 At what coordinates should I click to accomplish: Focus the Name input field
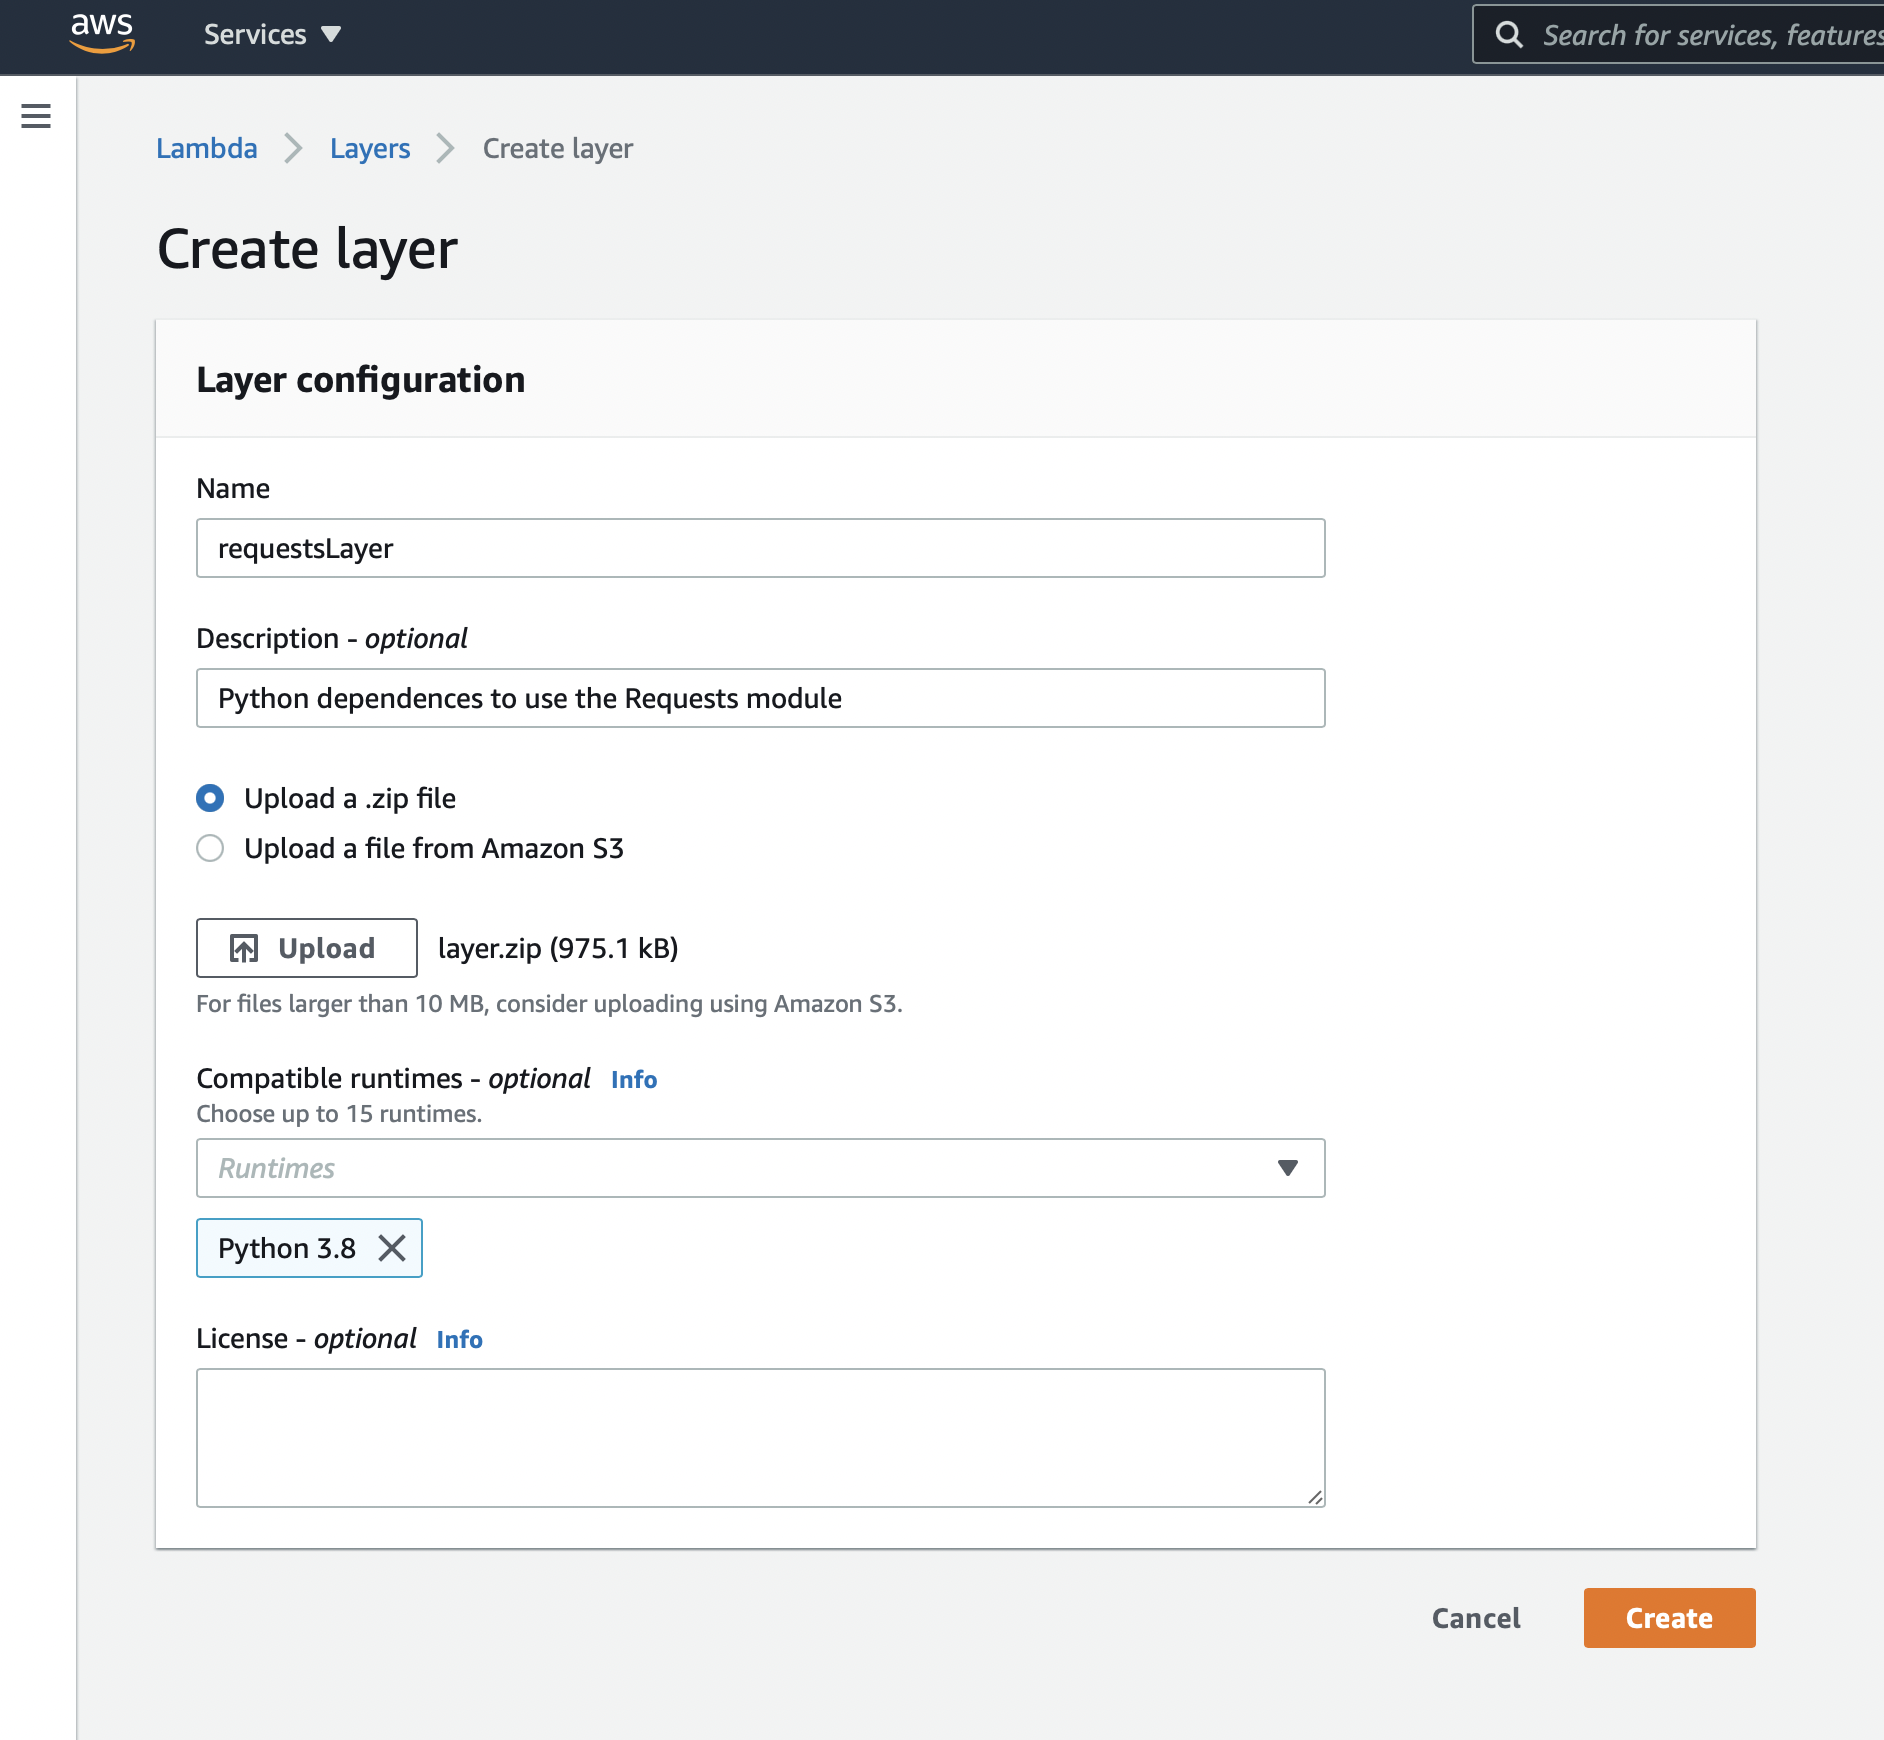tap(761, 548)
